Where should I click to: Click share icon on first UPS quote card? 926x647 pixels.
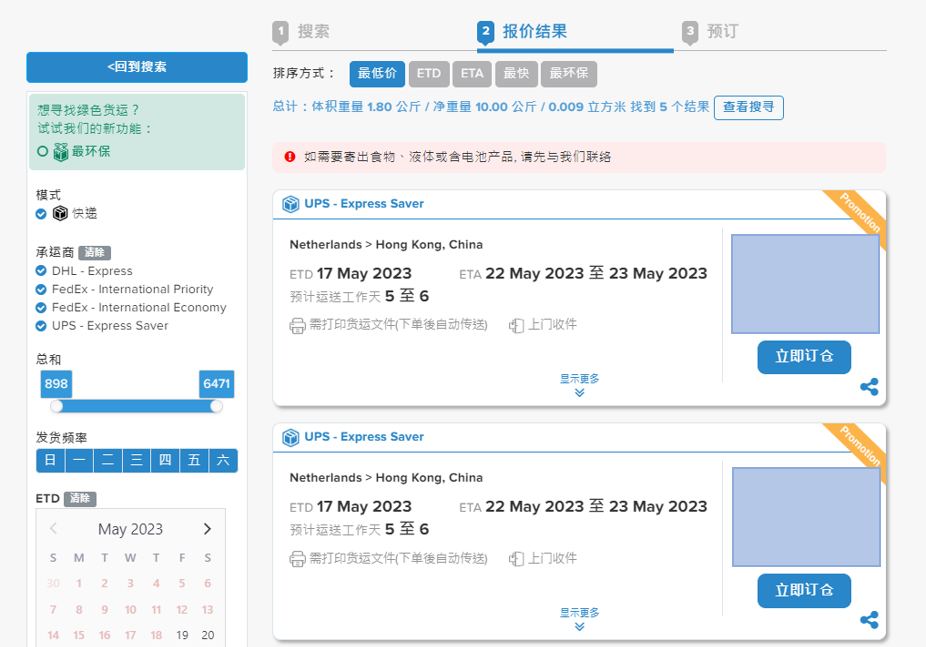click(869, 387)
